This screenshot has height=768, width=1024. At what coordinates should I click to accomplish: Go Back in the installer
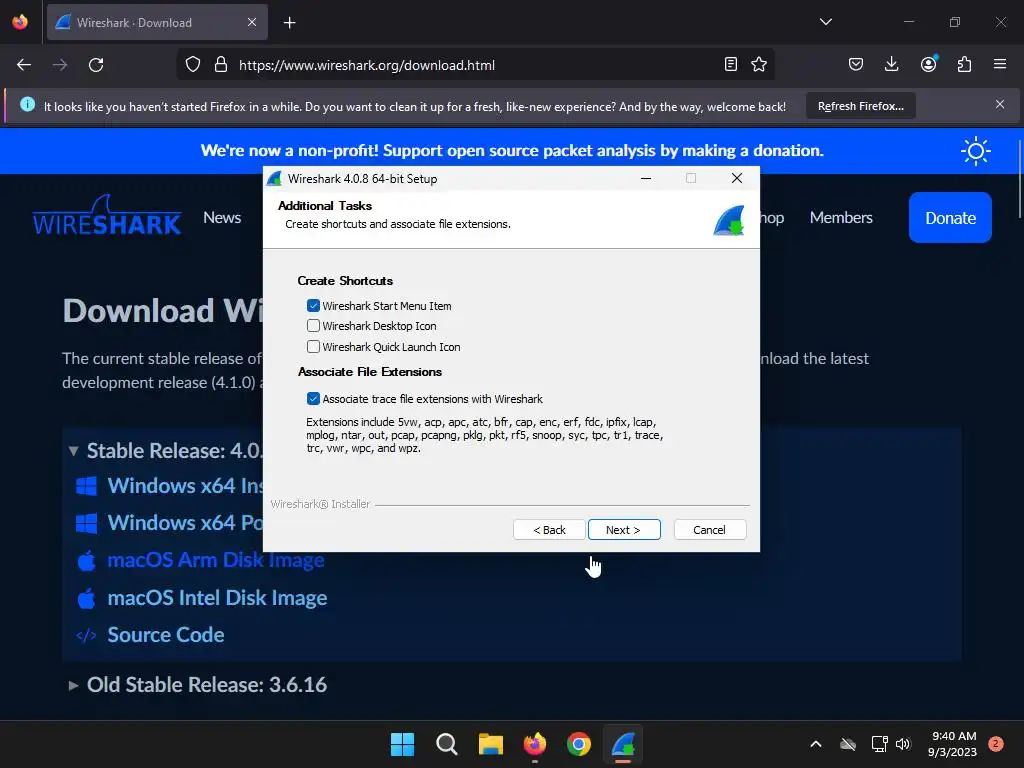pyautogui.click(x=549, y=530)
